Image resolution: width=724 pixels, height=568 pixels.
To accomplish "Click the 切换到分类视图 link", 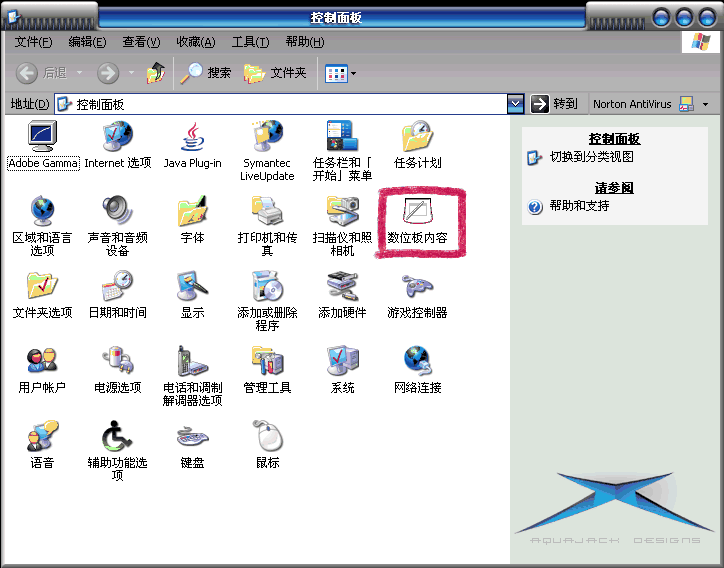I will coord(591,157).
